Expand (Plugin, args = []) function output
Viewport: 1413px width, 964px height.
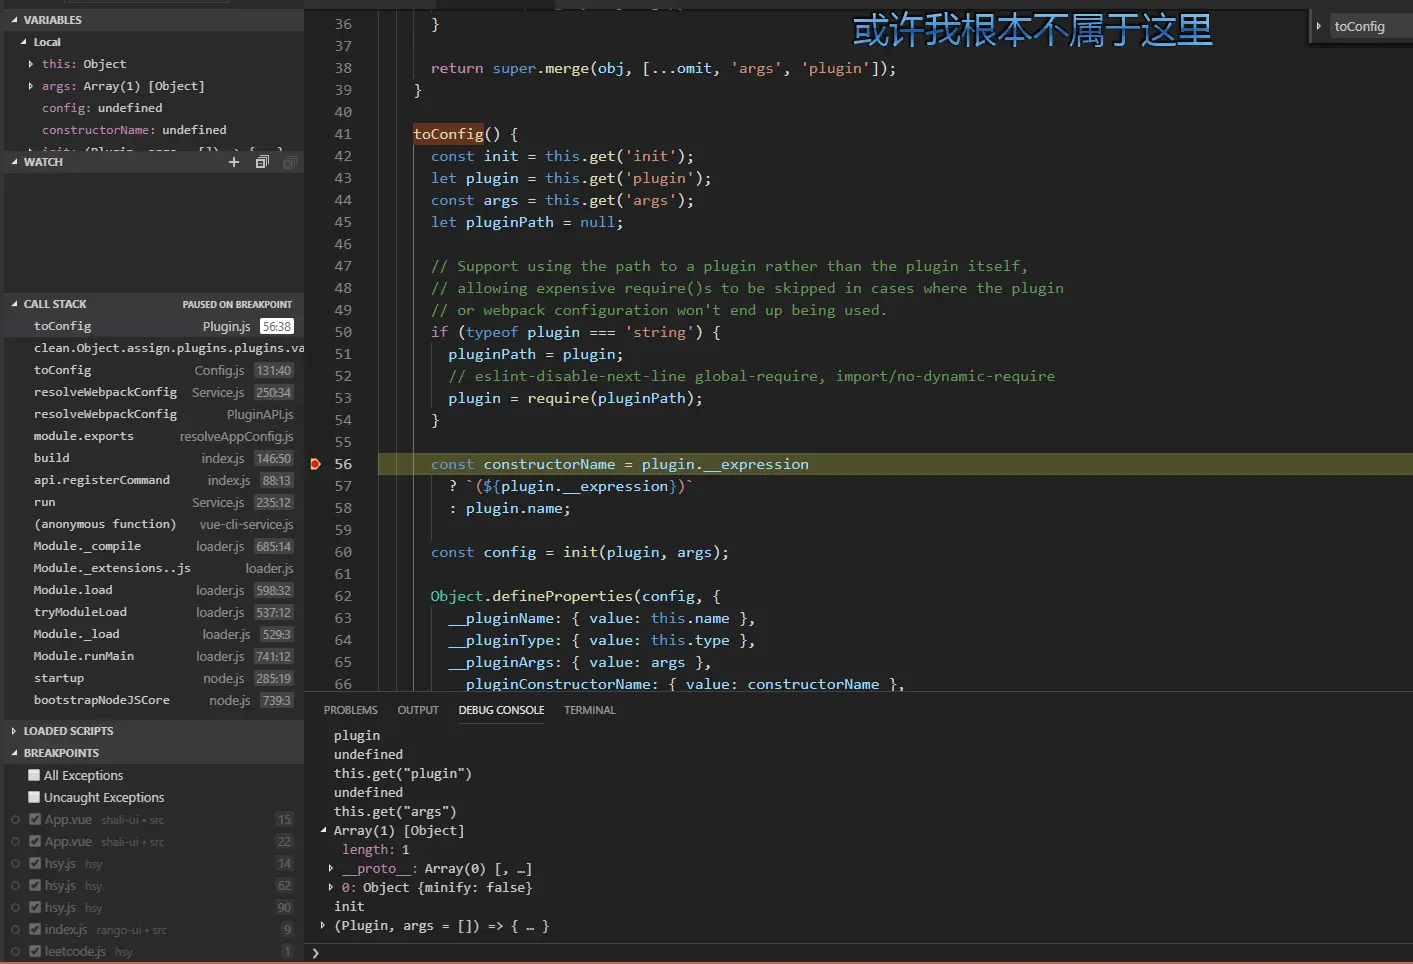tap(323, 926)
